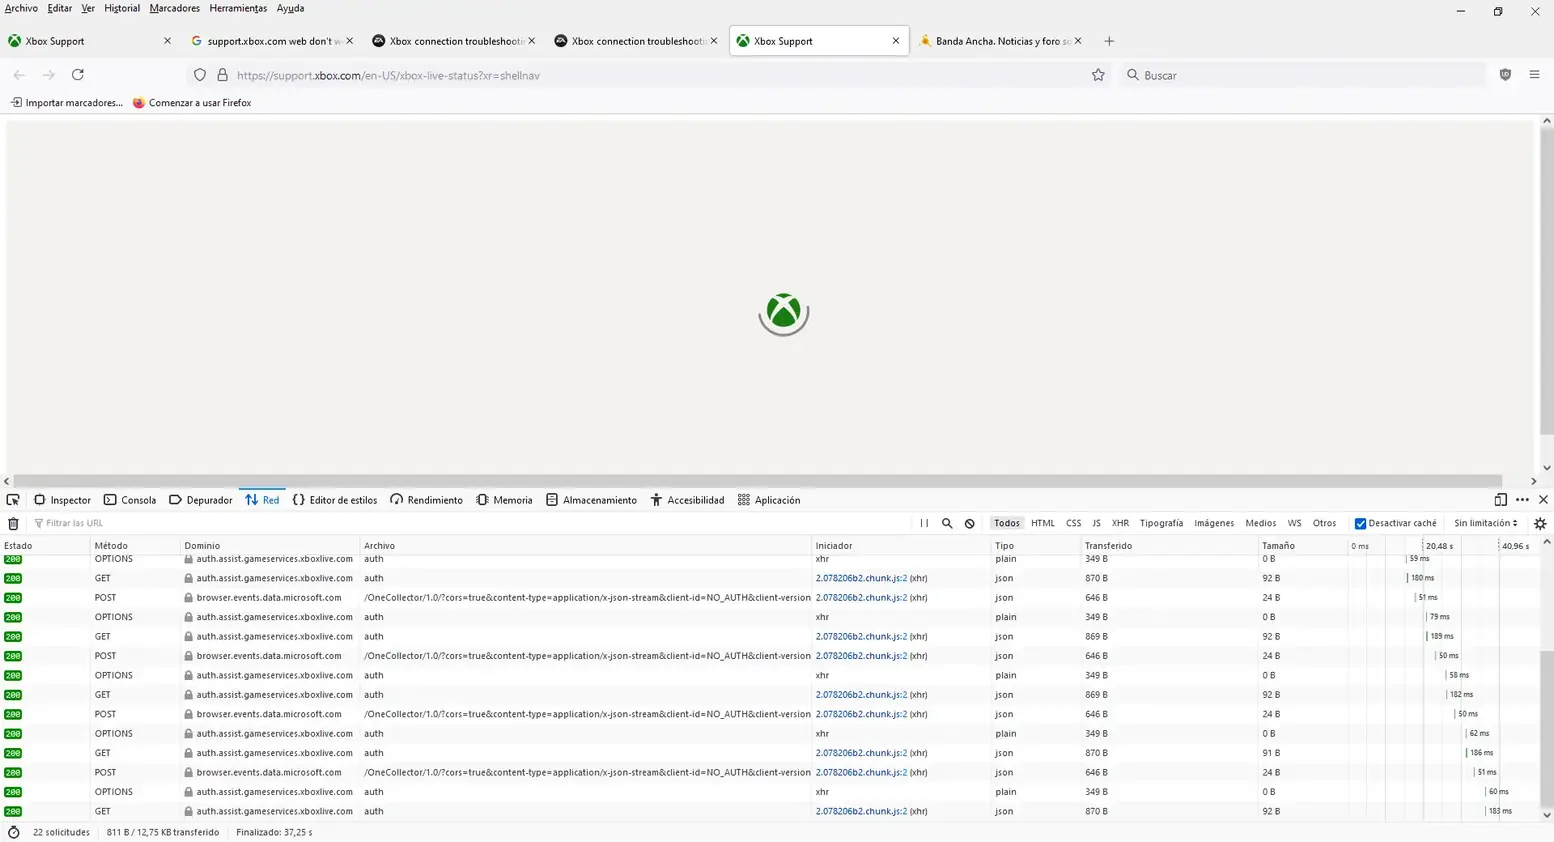This screenshot has width=1554, height=842.
Task: Open the Accesibilidad panel
Action: point(687,500)
